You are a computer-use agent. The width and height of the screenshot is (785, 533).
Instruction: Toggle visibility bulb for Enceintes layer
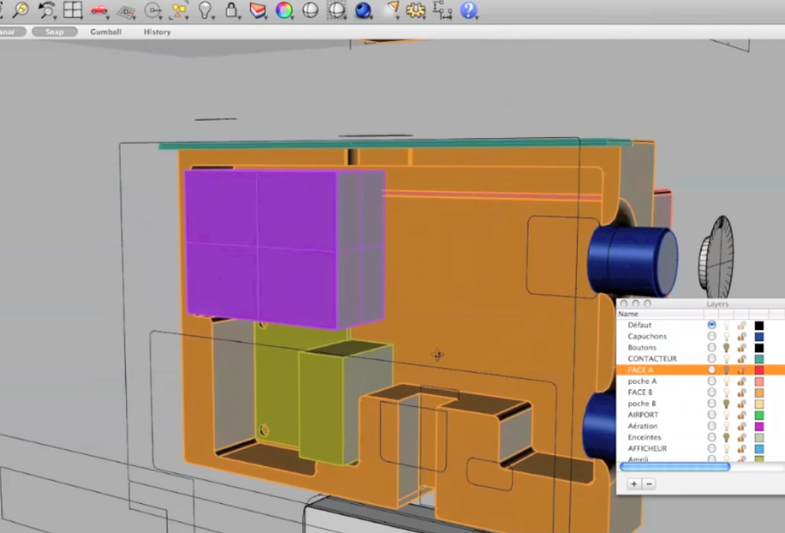[x=726, y=437]
